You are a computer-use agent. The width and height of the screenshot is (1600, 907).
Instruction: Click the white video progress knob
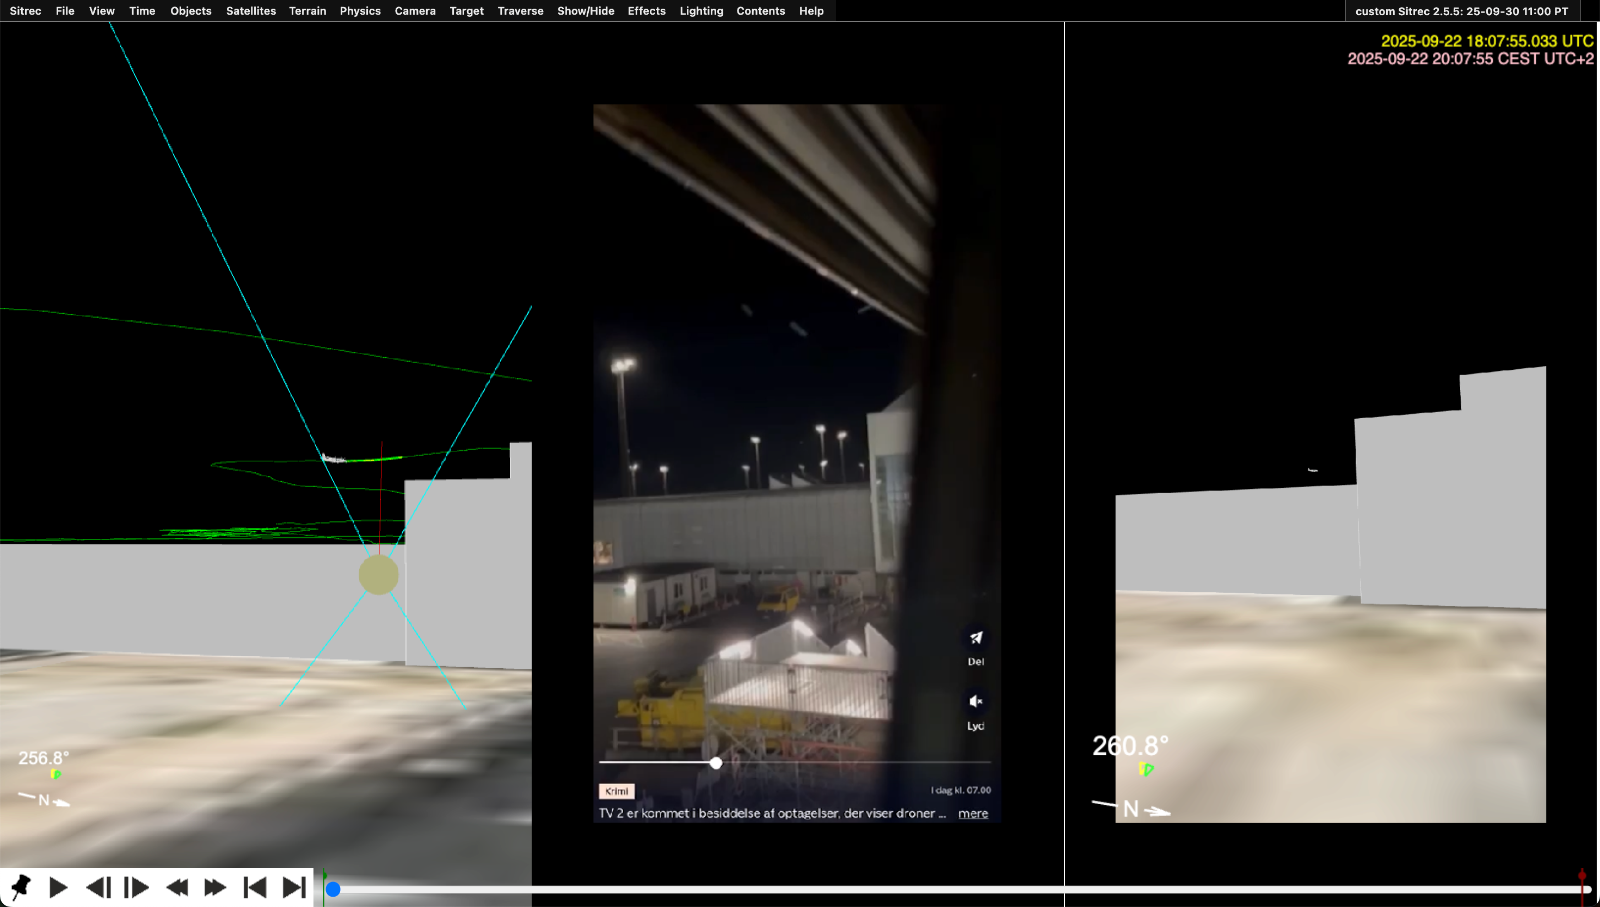pyautogui.click(x=716, y=763)
